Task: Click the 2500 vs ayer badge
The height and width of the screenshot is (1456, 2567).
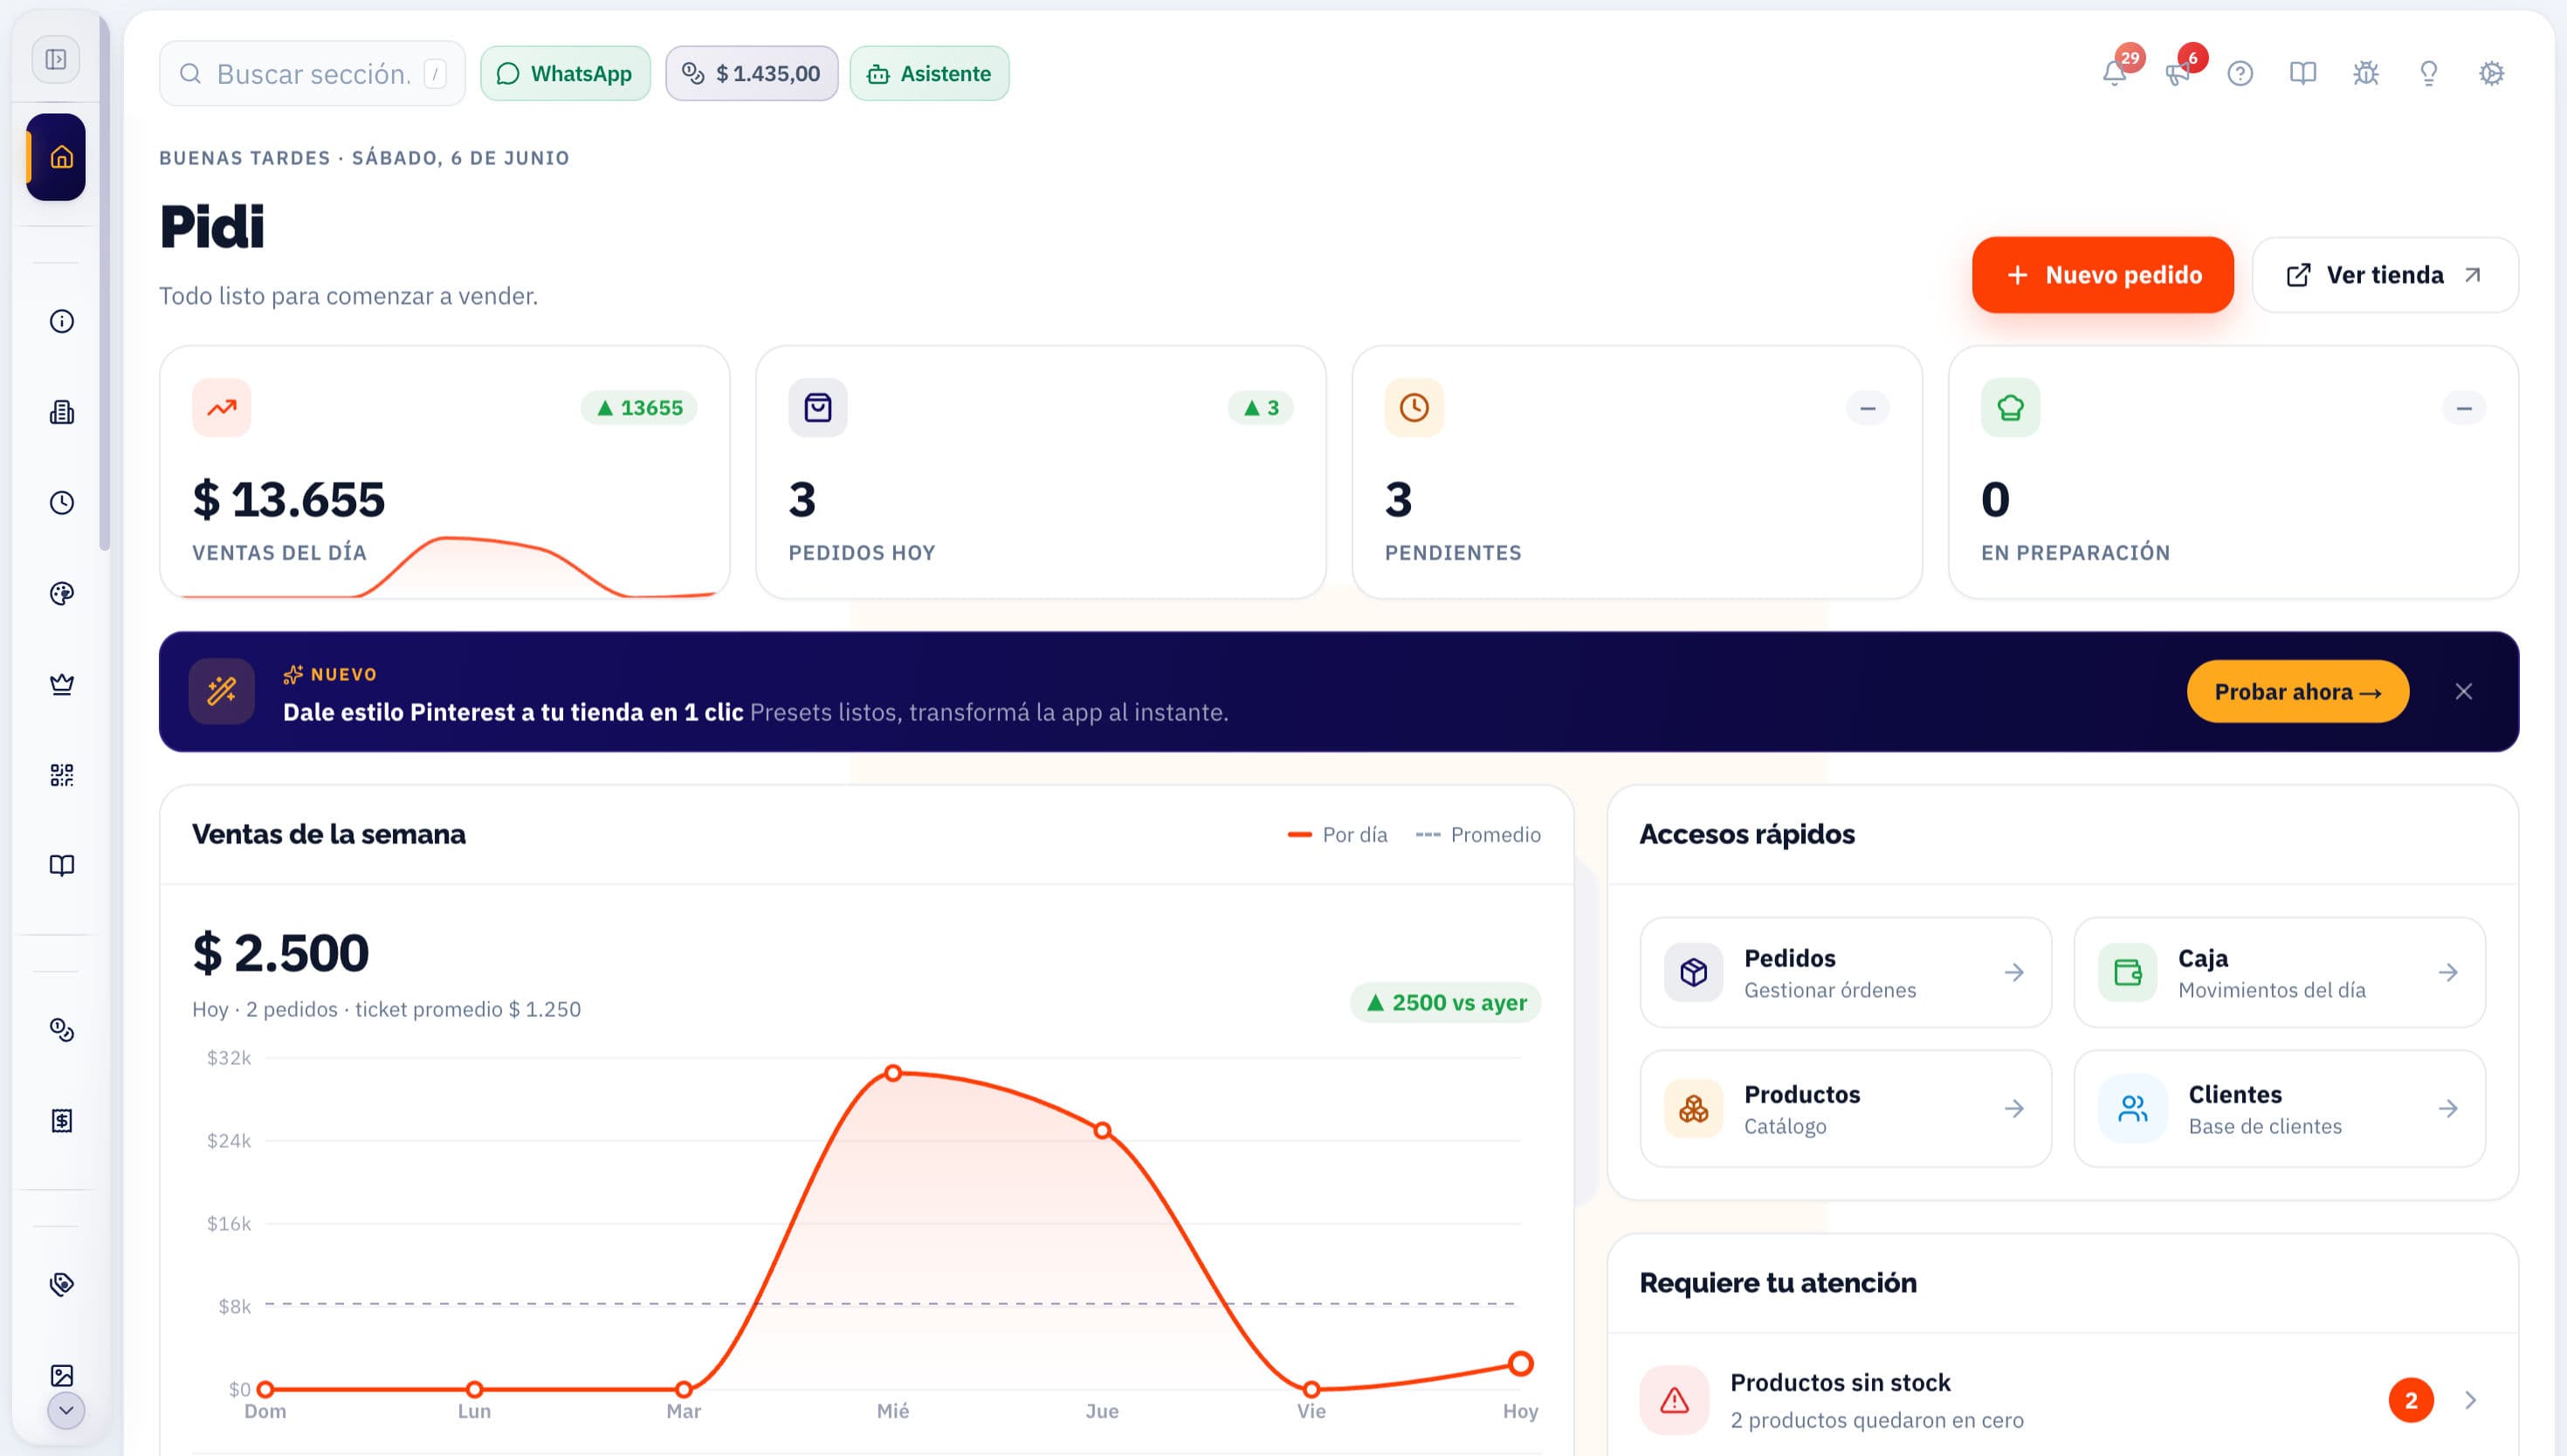Action: [1445, 1003]
